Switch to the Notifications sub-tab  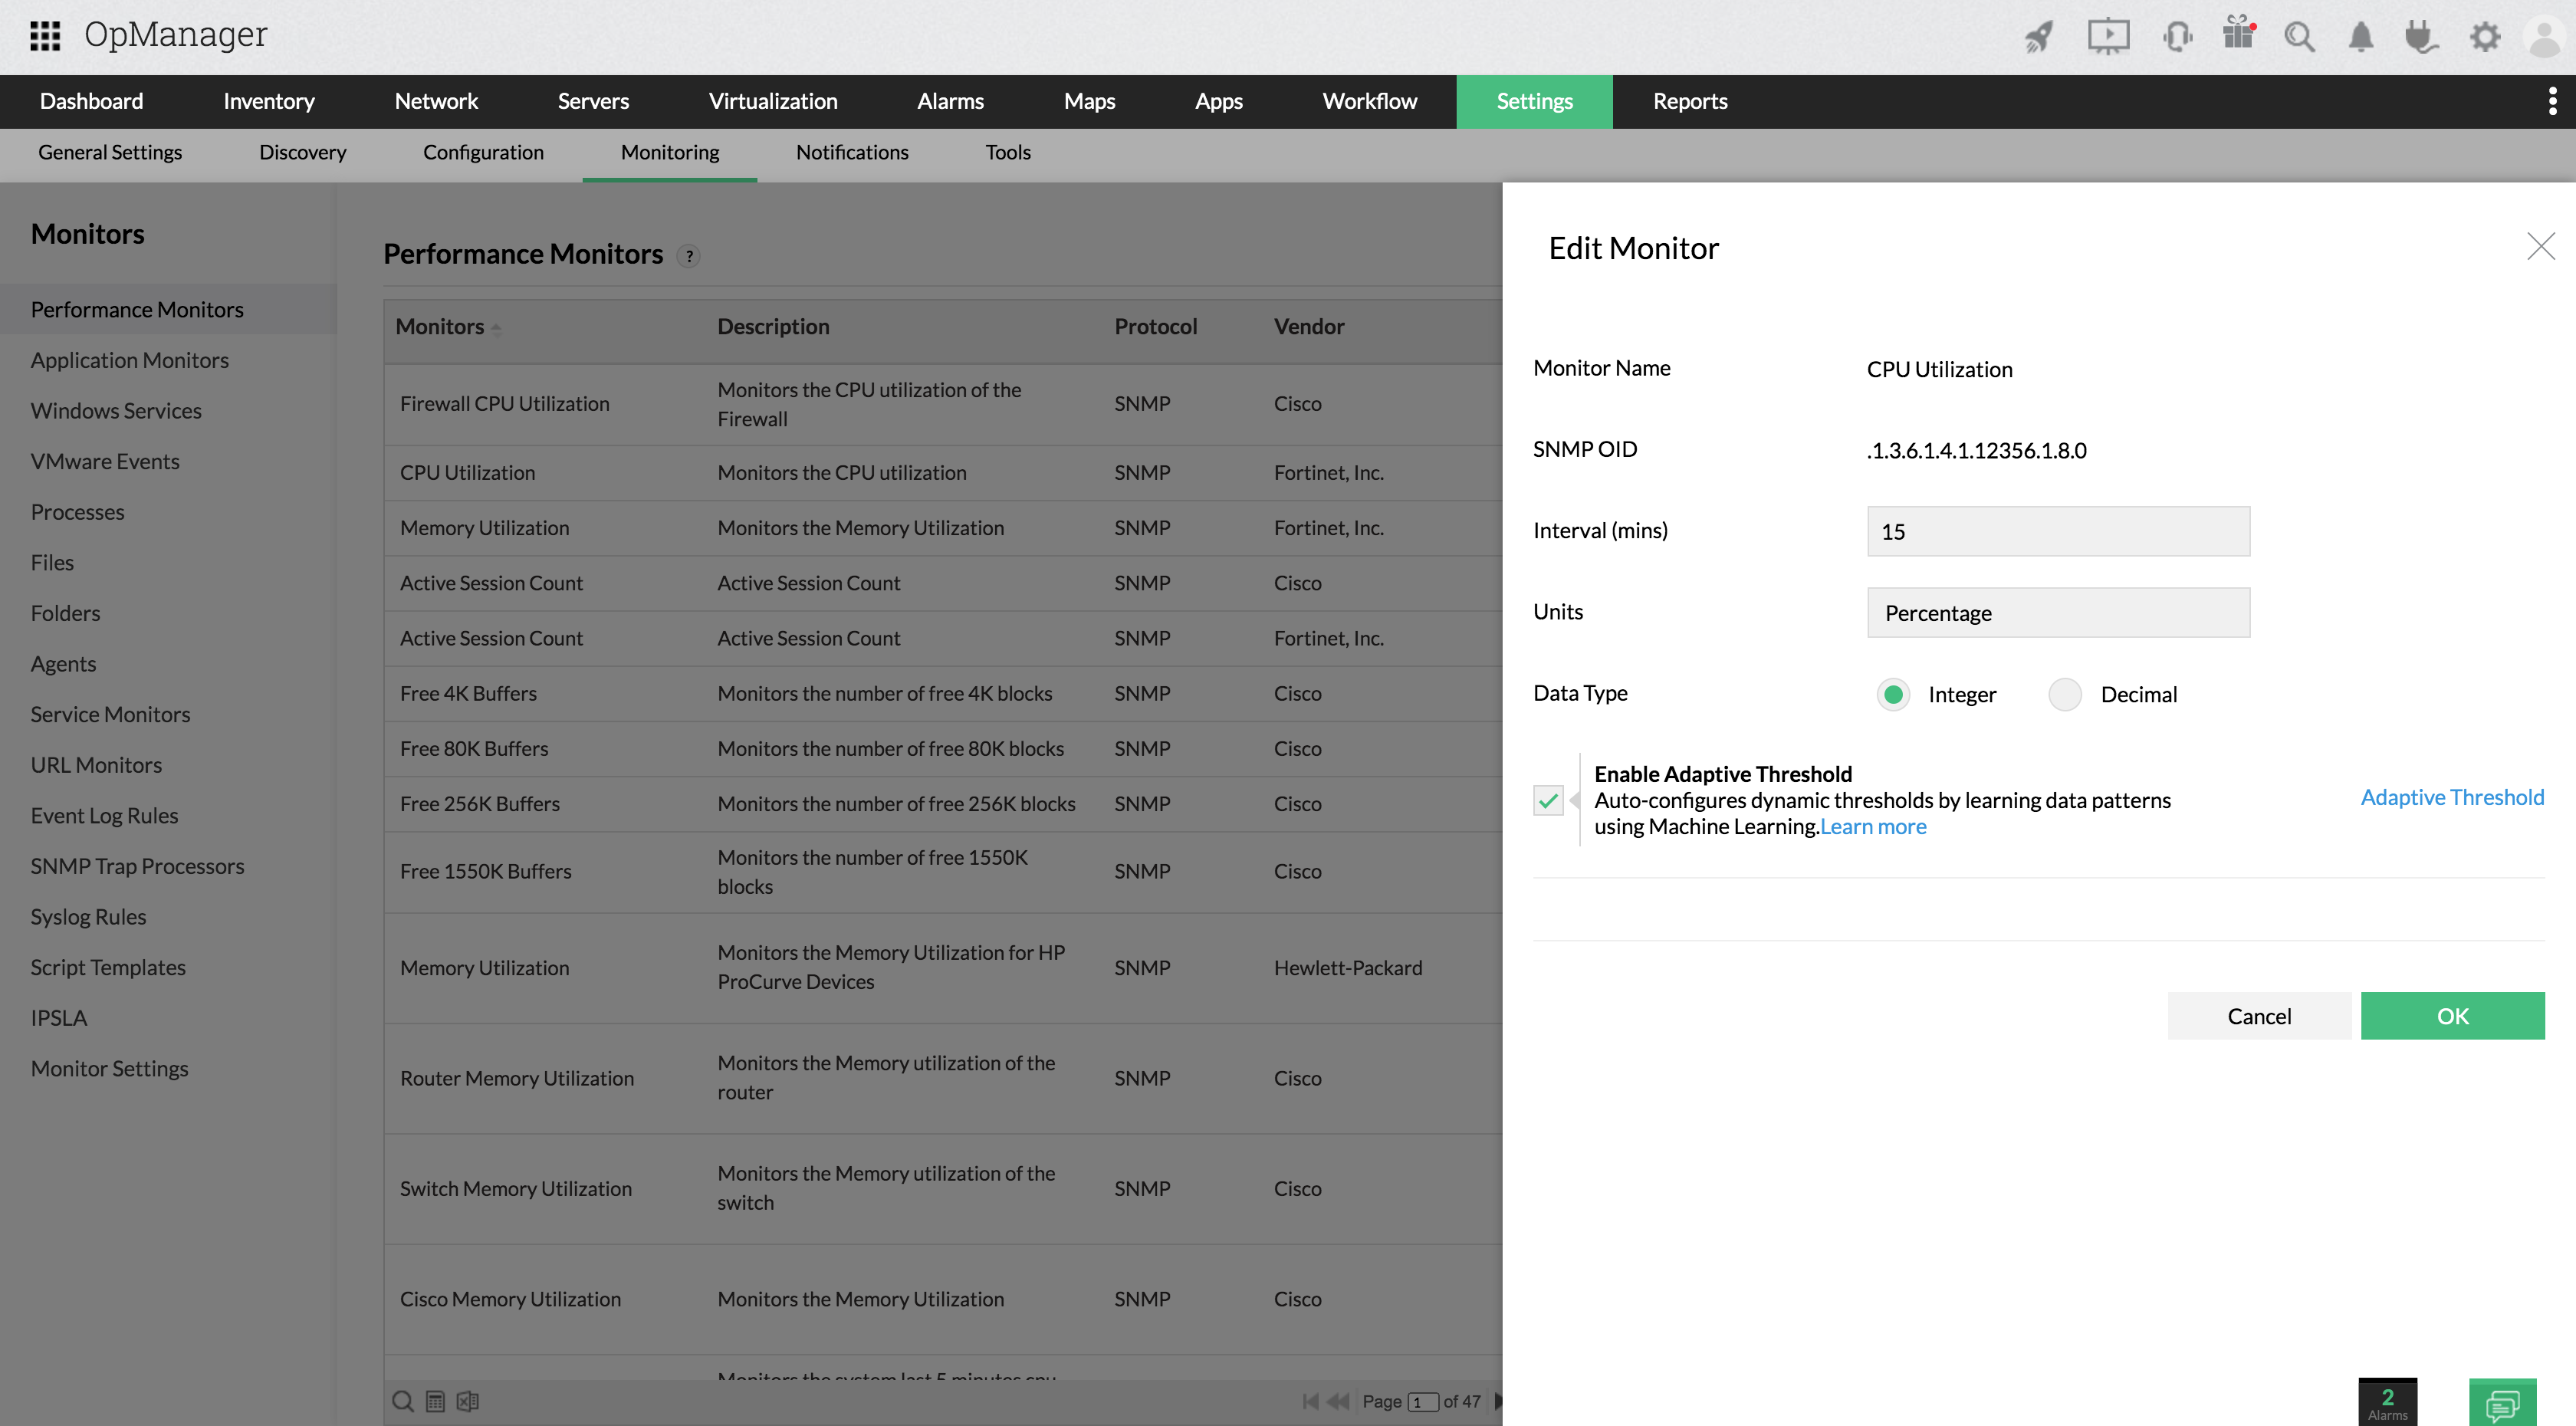[852, 152]
